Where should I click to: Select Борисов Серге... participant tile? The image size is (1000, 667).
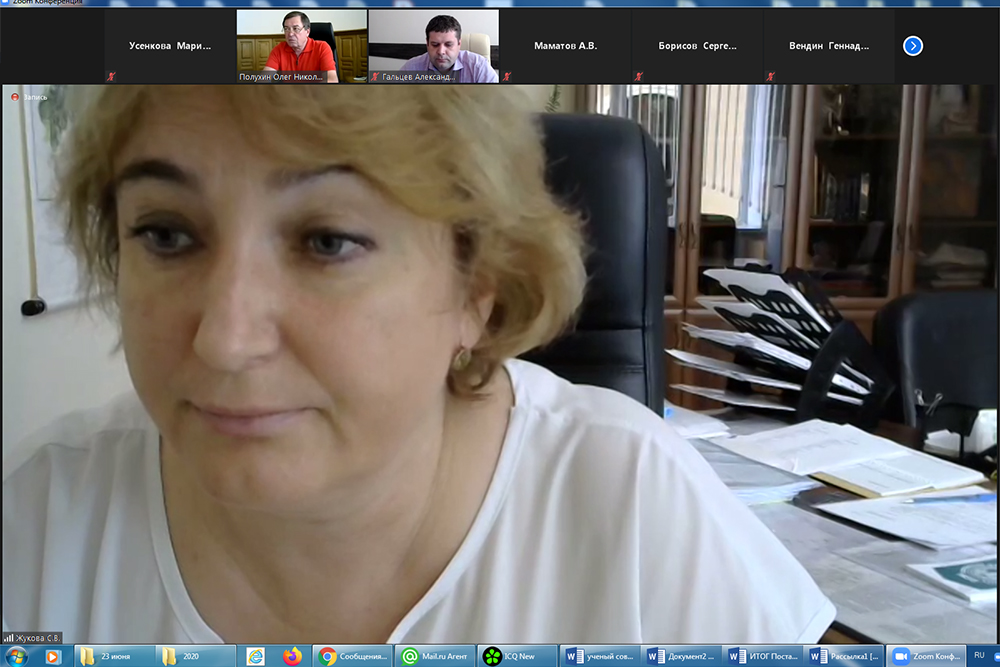(697, 46)
